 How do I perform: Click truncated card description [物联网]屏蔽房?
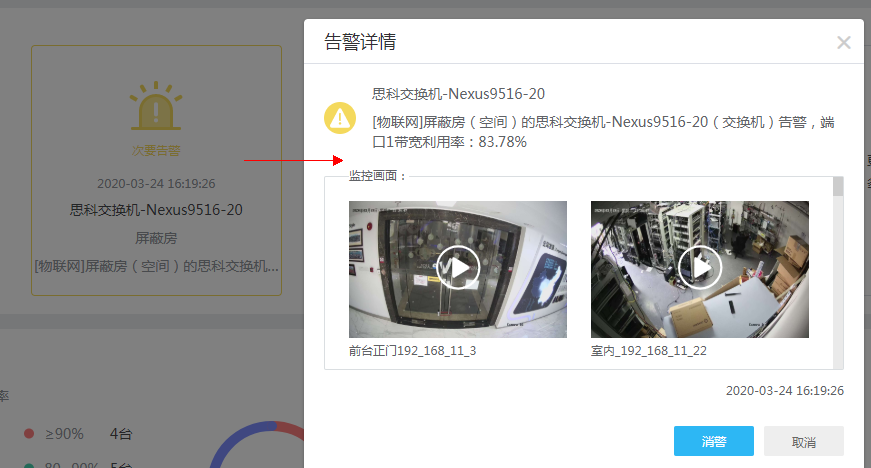coord(157,266)
